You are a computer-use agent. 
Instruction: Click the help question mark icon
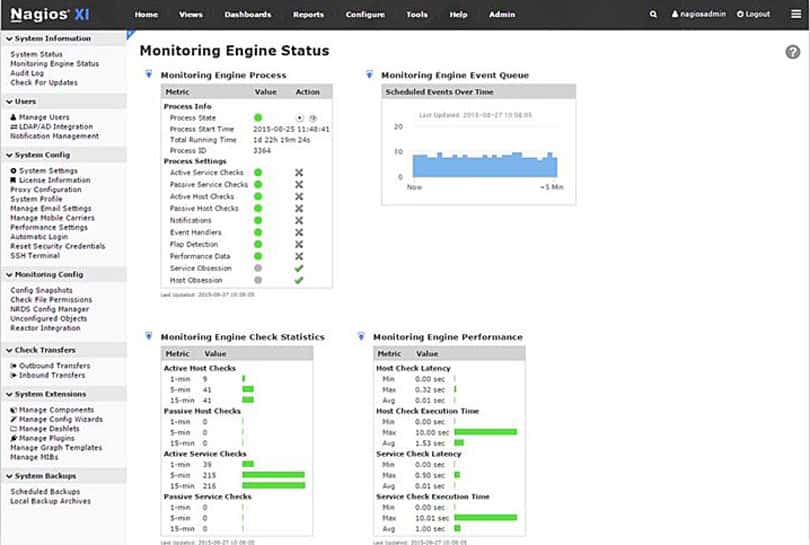(792, 52)
